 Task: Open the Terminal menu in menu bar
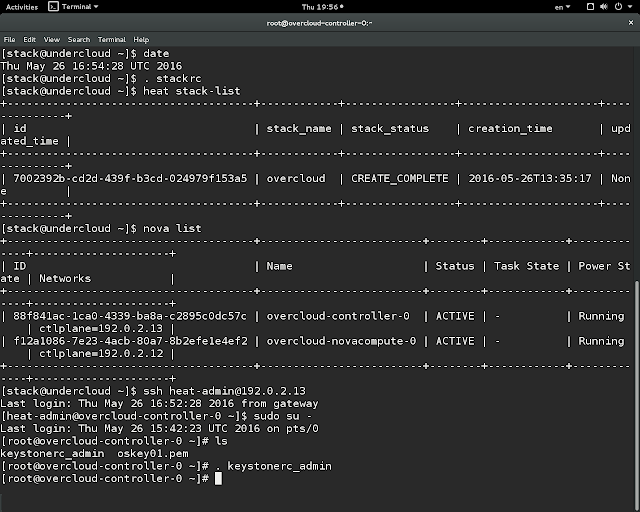112,39
